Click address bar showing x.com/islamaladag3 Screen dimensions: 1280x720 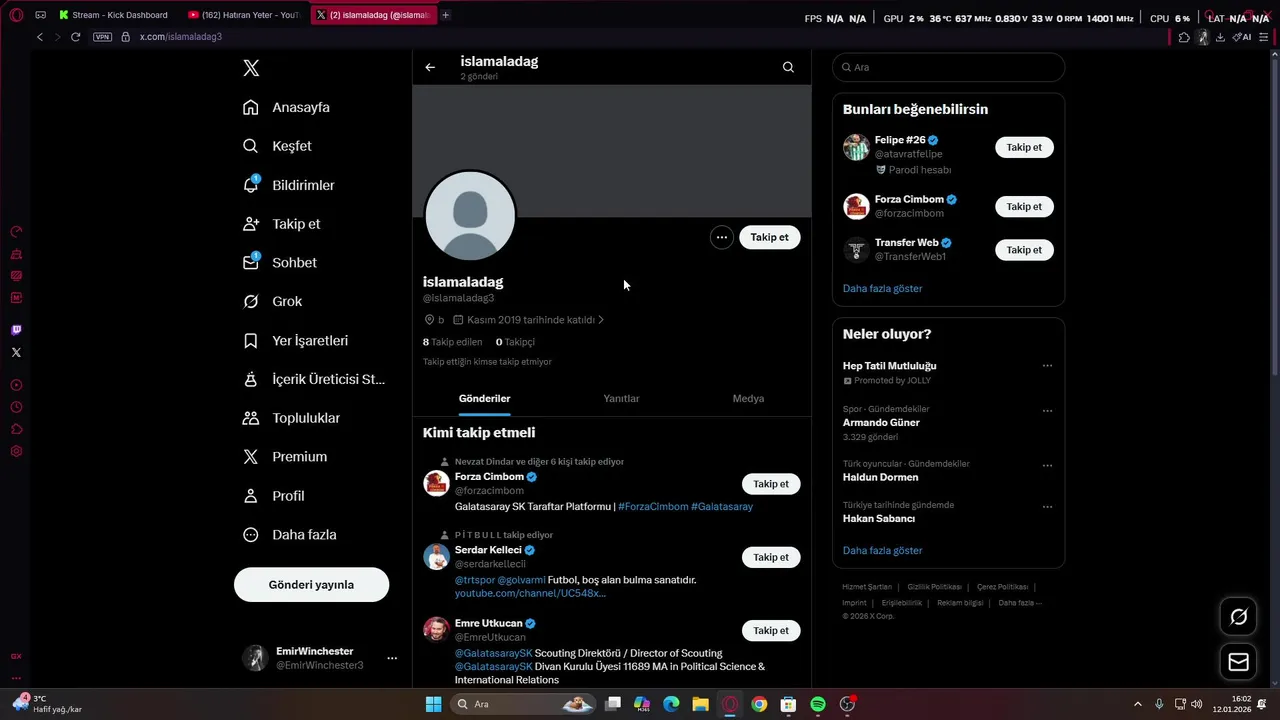[x=181, y=37]
